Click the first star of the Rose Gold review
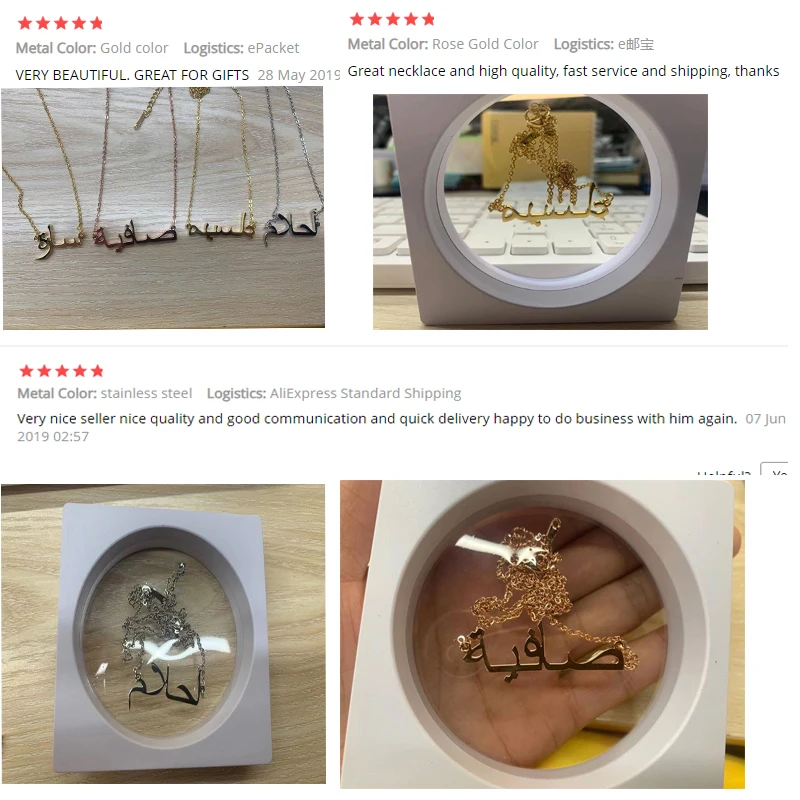800x800 pixels. (357, 19)
